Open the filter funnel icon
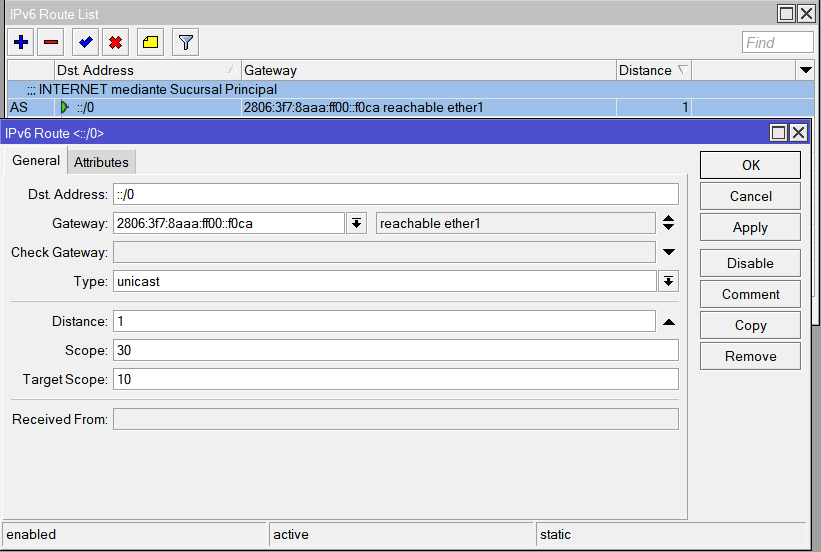This screenshot has width=821, height=552. 185,42
